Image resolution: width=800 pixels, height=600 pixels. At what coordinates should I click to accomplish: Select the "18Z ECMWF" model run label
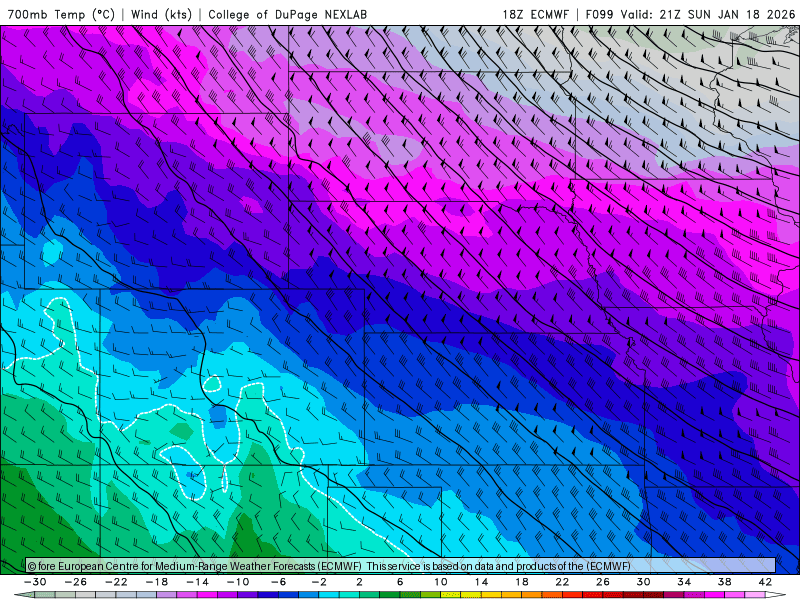(x=535, y=14)
